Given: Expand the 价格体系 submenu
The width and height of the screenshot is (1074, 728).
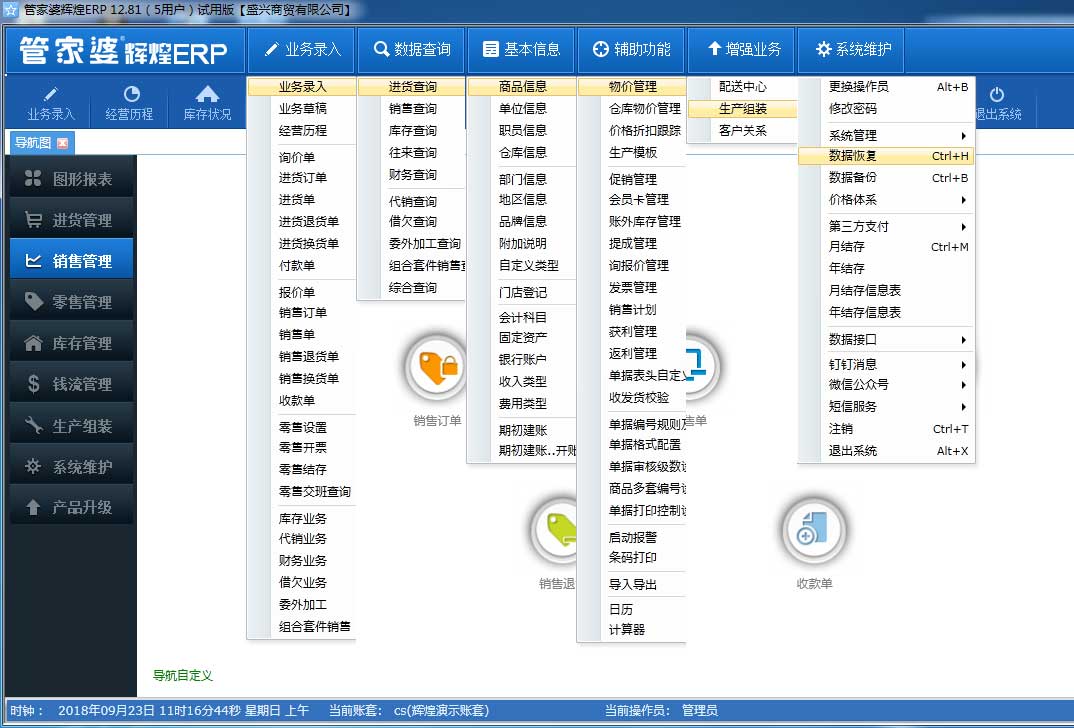Looking at the screenshot, I should [886, 199].
